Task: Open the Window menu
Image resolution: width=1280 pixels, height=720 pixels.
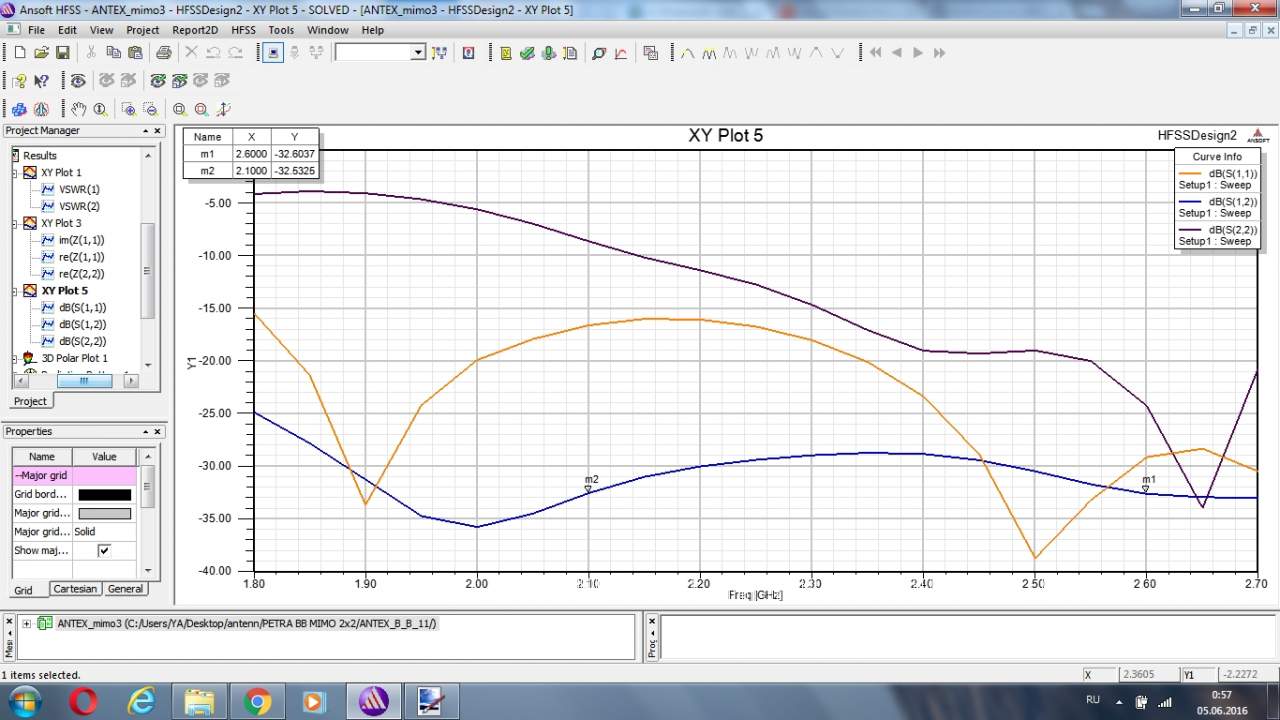Action: pyautogui.click(x=328, y=30)
